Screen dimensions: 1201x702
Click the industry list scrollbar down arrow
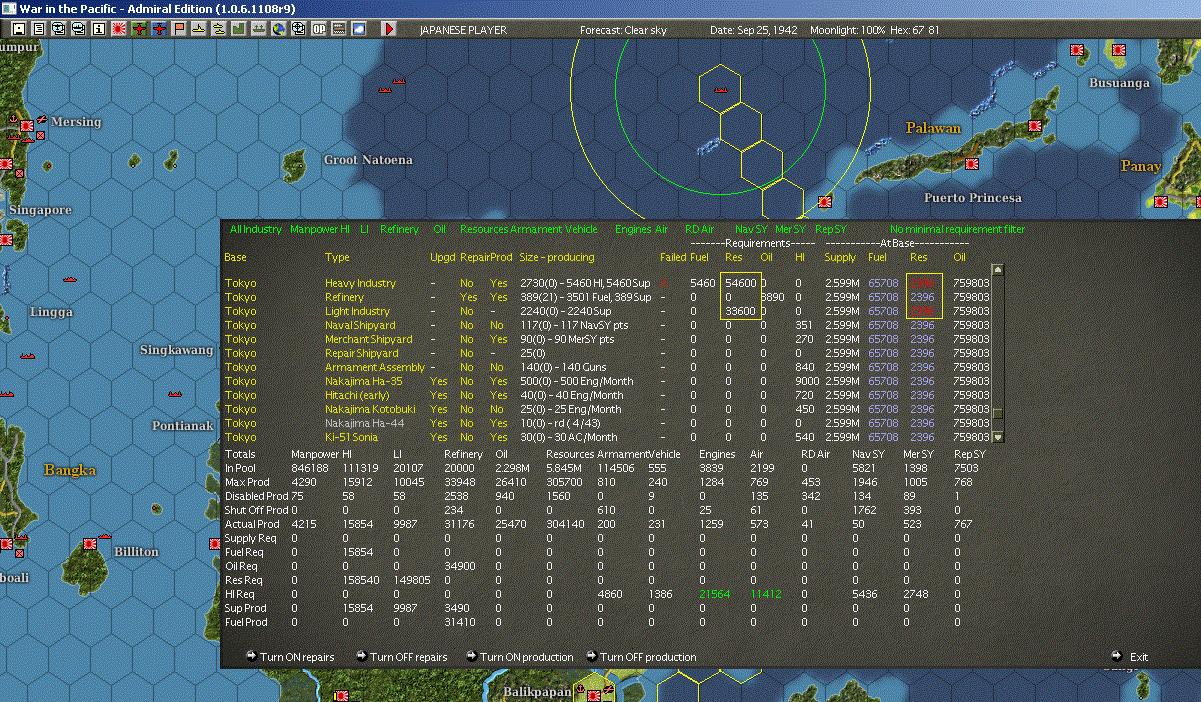[x=997, y=437]
